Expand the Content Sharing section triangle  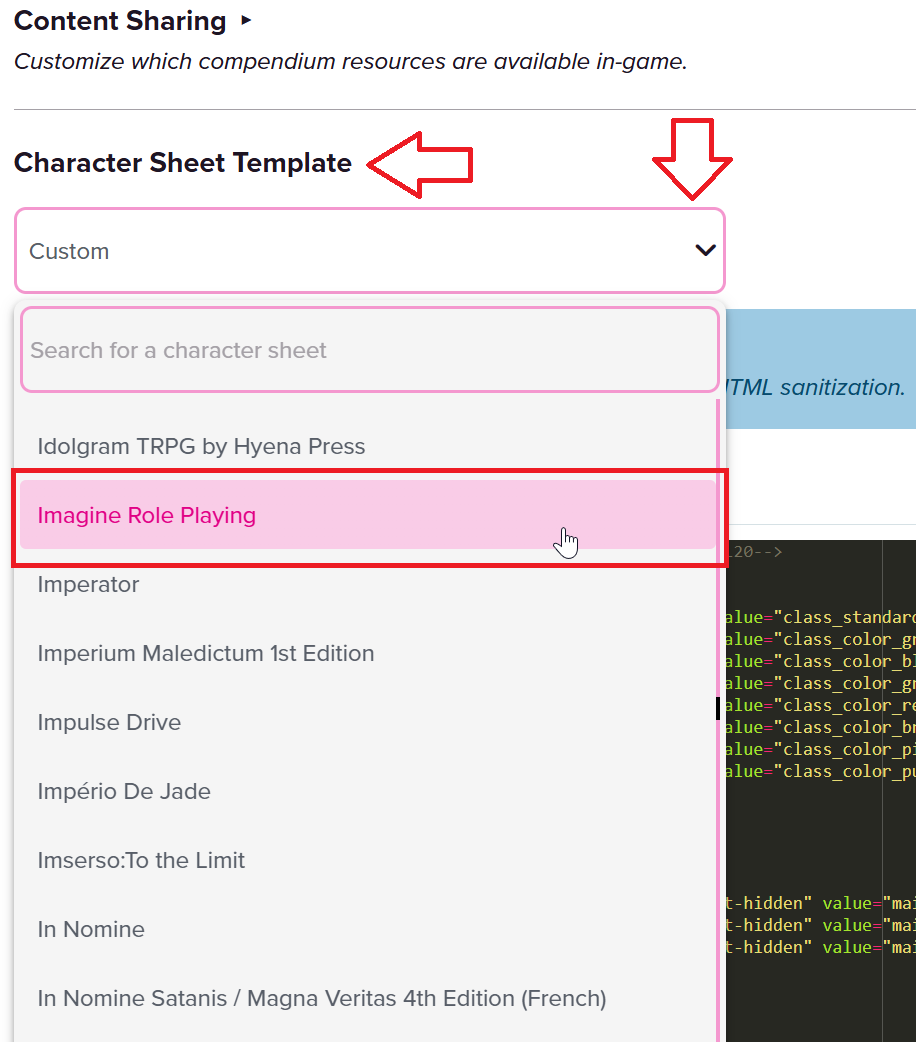click(247, 21)
